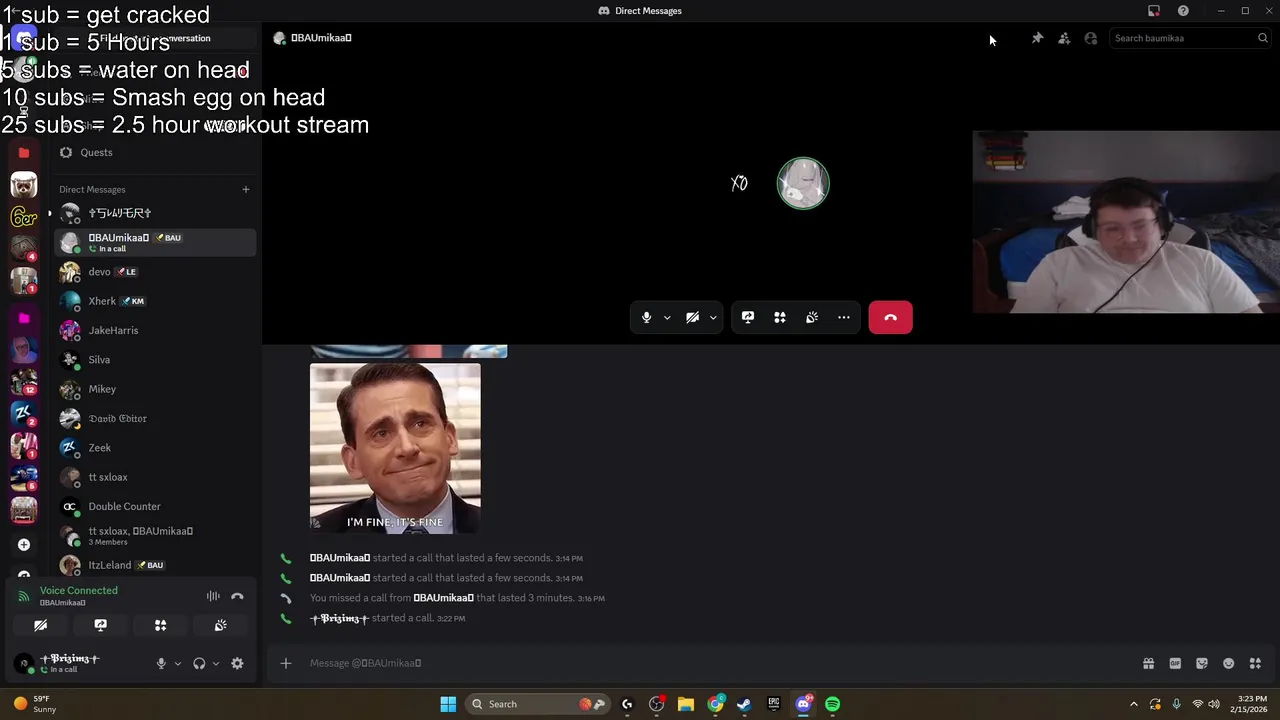Show user profile icon in chat header
Viewport: 1280px width, 720px height.
[1091, 38]
